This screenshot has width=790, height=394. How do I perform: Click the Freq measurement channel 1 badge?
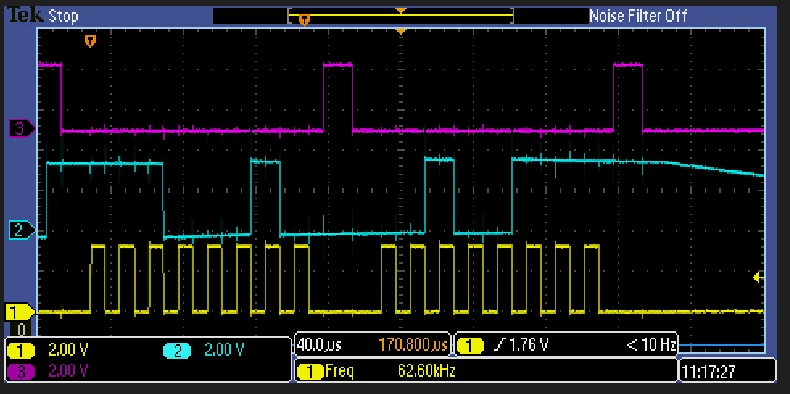pyautogui.click(x=310, y=372)
